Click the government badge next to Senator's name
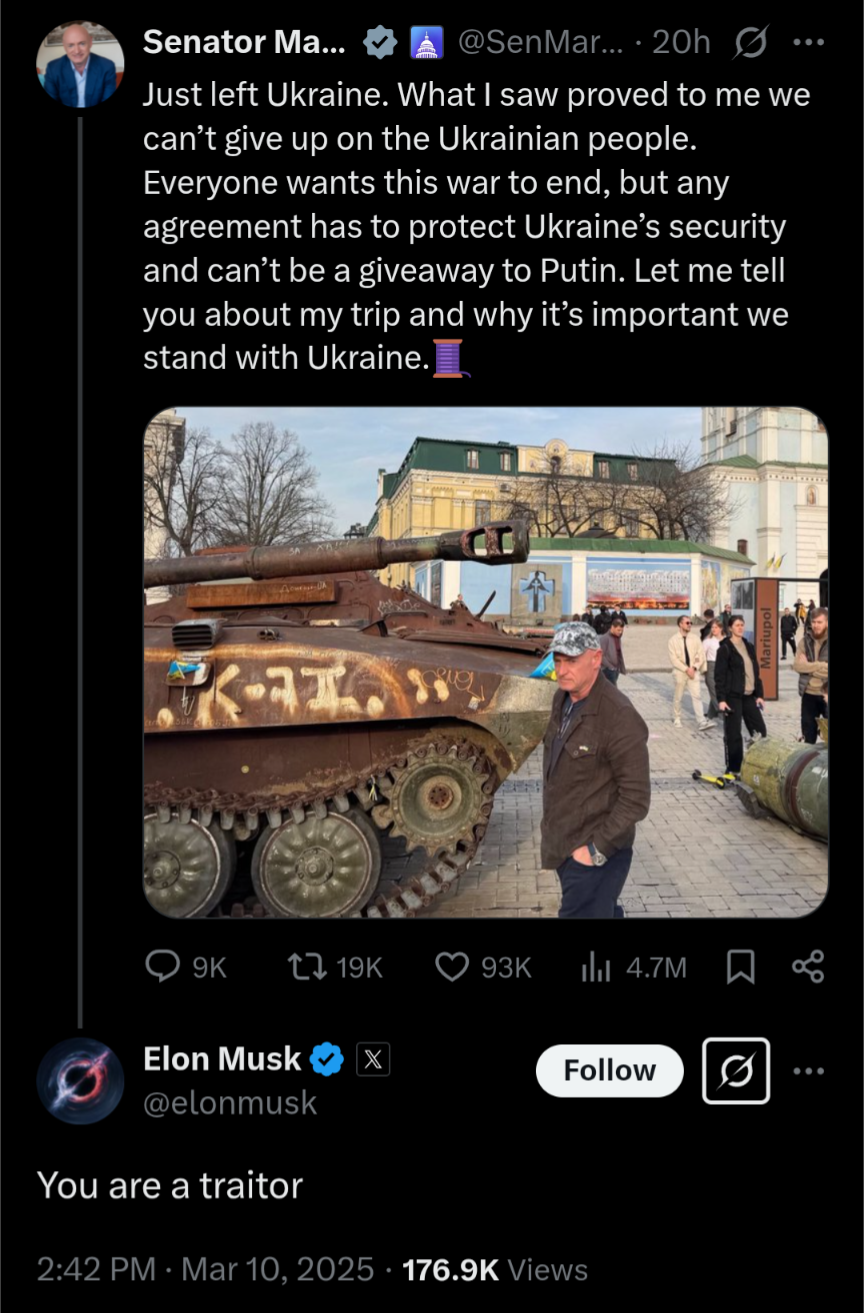 click(x=427, y=43)
